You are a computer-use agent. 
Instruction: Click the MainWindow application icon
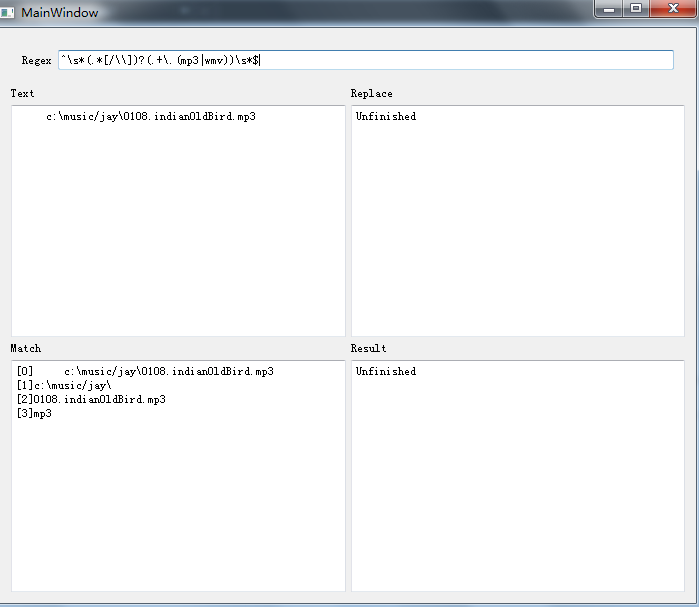click(7, 12)
